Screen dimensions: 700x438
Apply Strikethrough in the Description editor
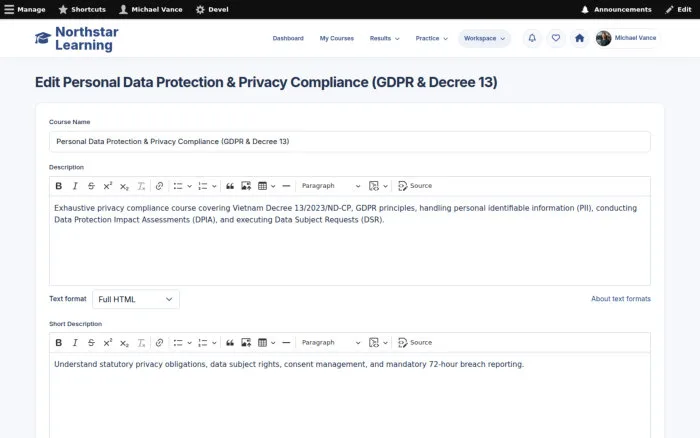pos(91,186)
